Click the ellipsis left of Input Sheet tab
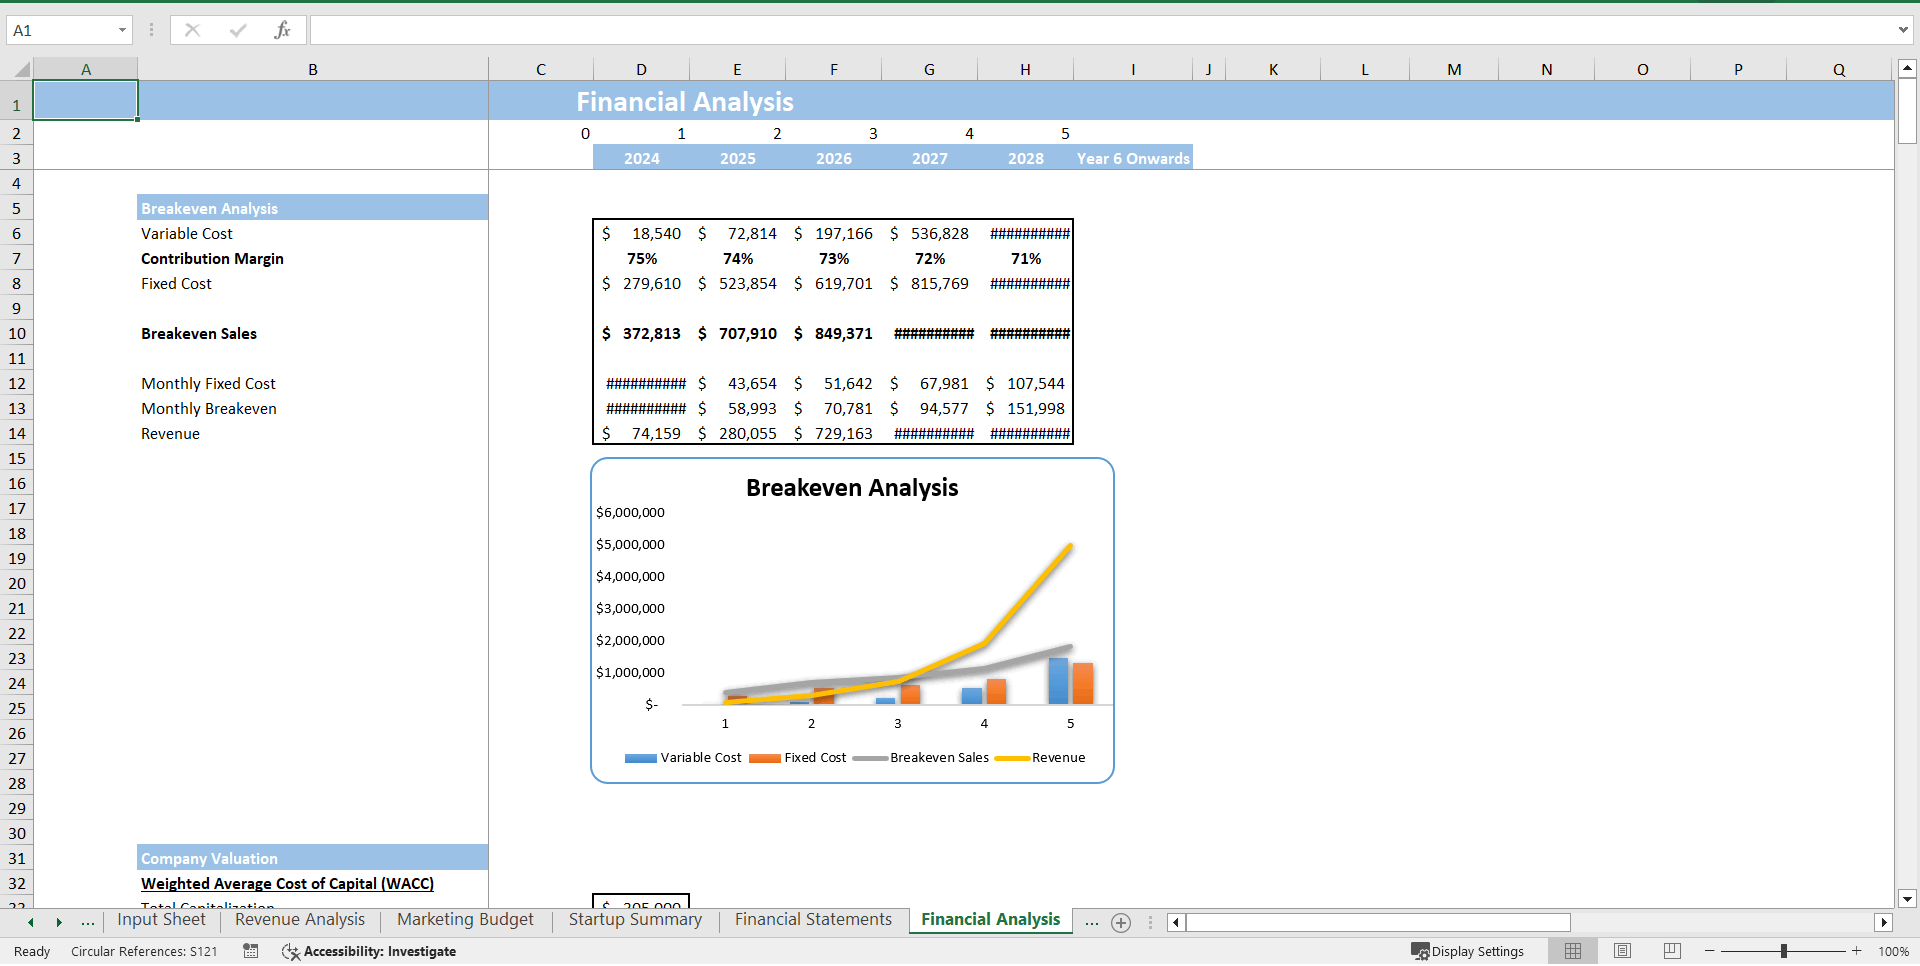The height and width of the screenshot is (966, 1920). tap(88, 922)
